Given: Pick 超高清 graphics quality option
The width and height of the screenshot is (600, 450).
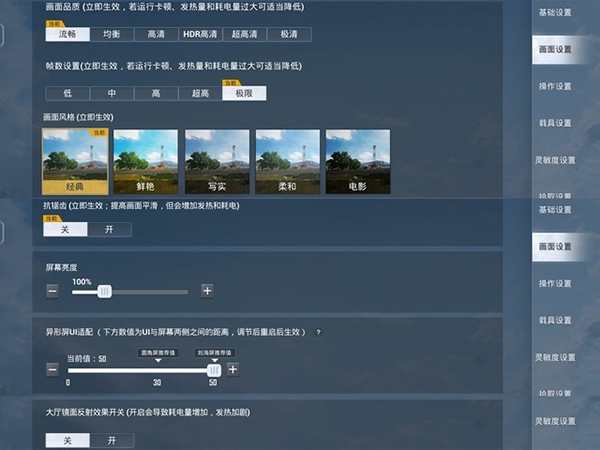Looking at the screenshot, I should pyautogui.click(x=245, y=34).
